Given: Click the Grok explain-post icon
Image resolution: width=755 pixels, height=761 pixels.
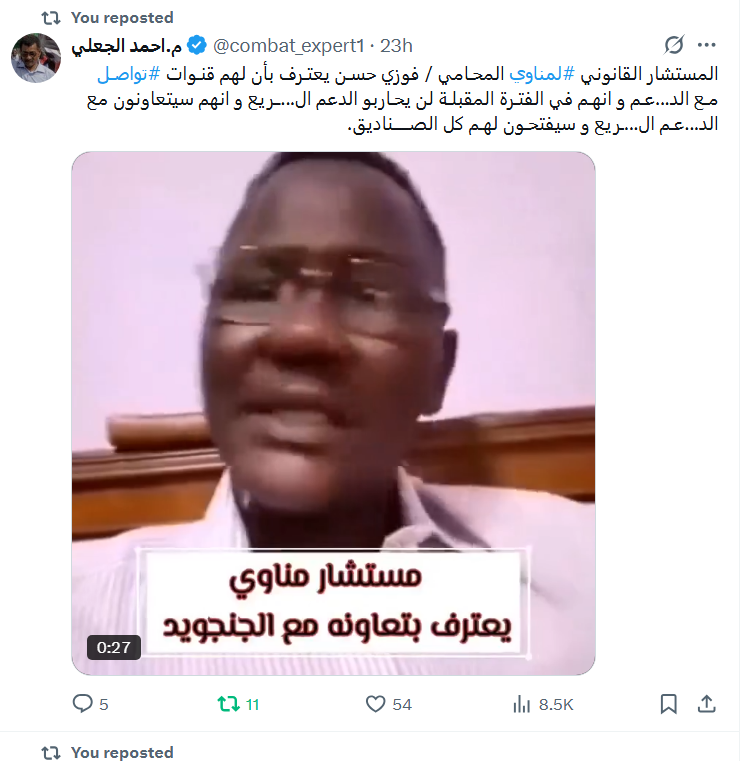Looking at the screenshot, I should [x=674, y=45].
